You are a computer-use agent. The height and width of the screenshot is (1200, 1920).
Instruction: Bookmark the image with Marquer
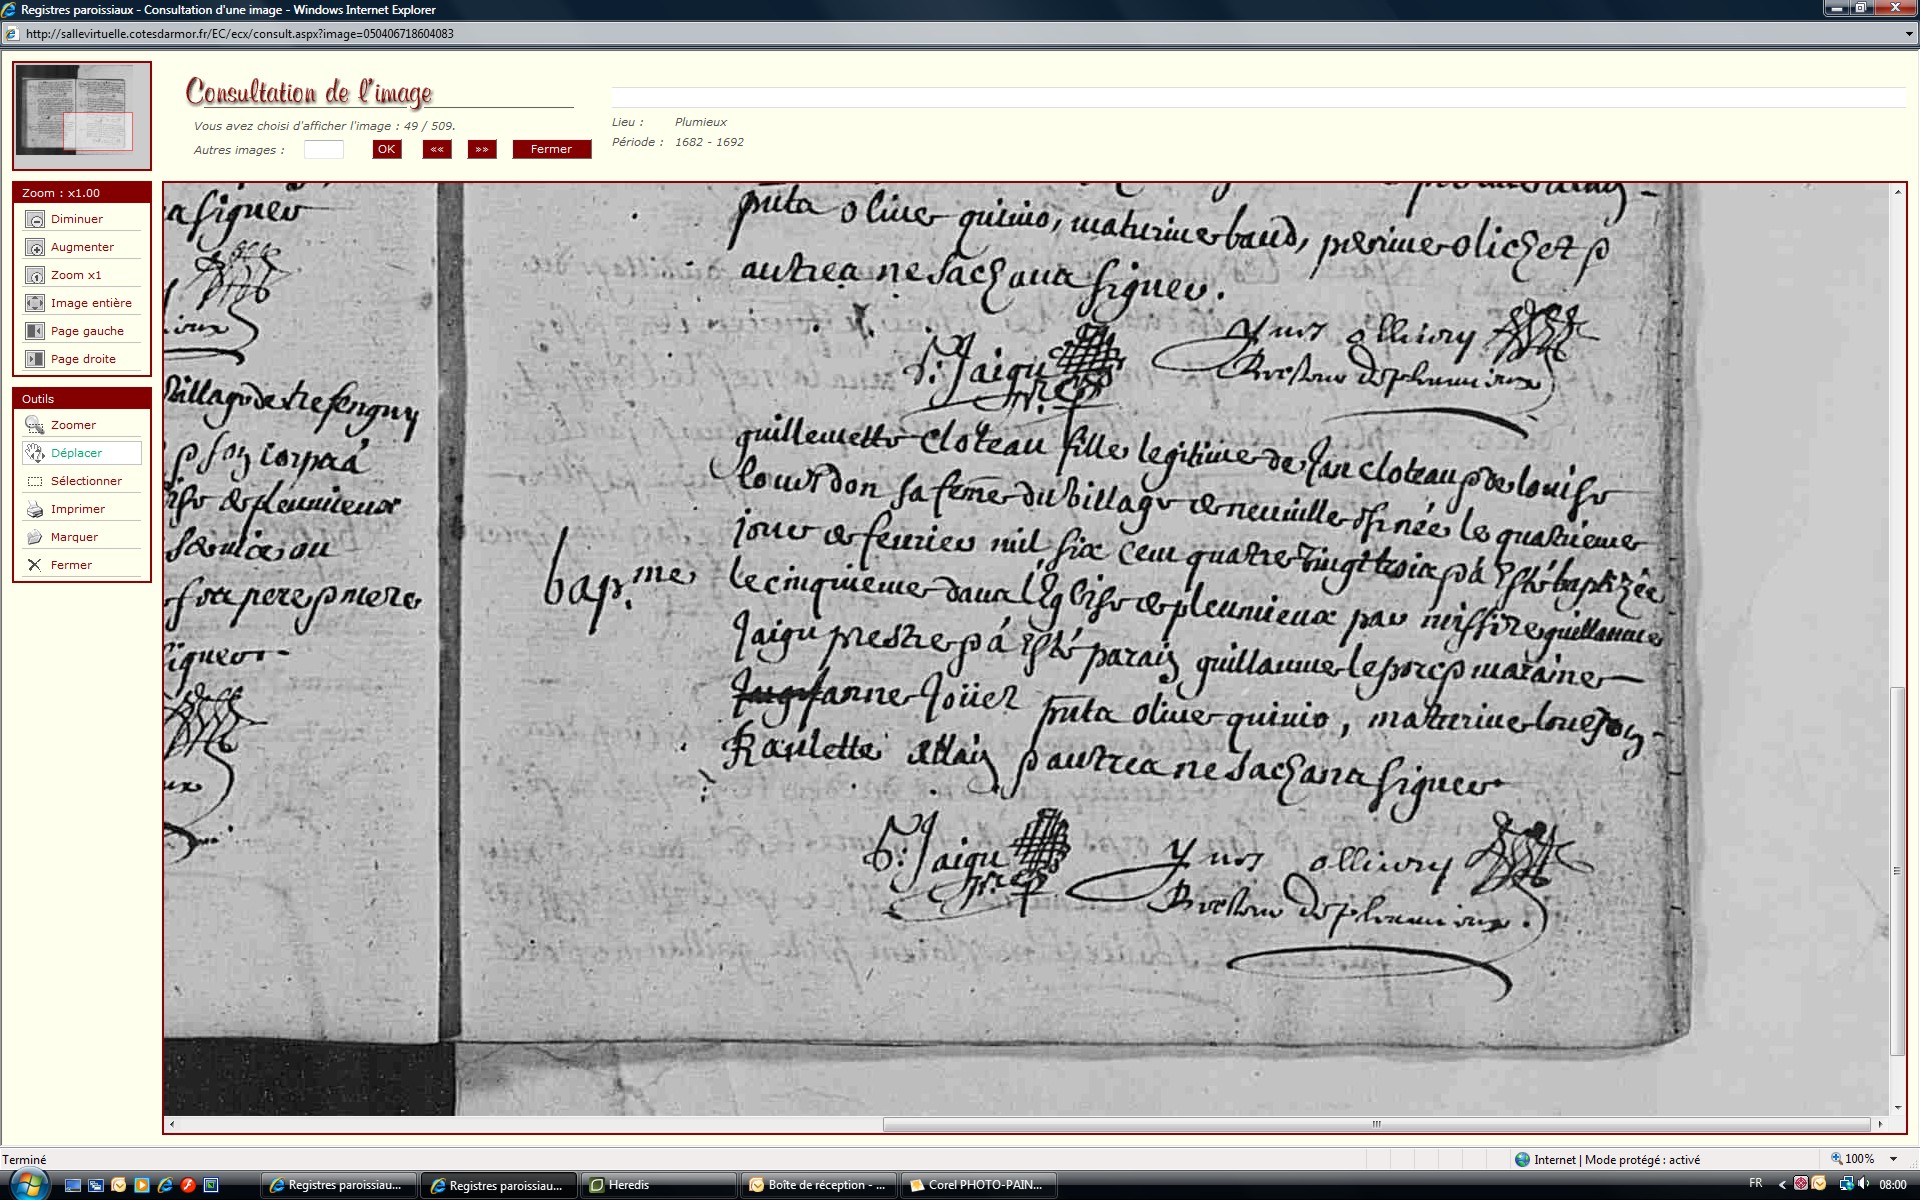[x=35, y=537]
